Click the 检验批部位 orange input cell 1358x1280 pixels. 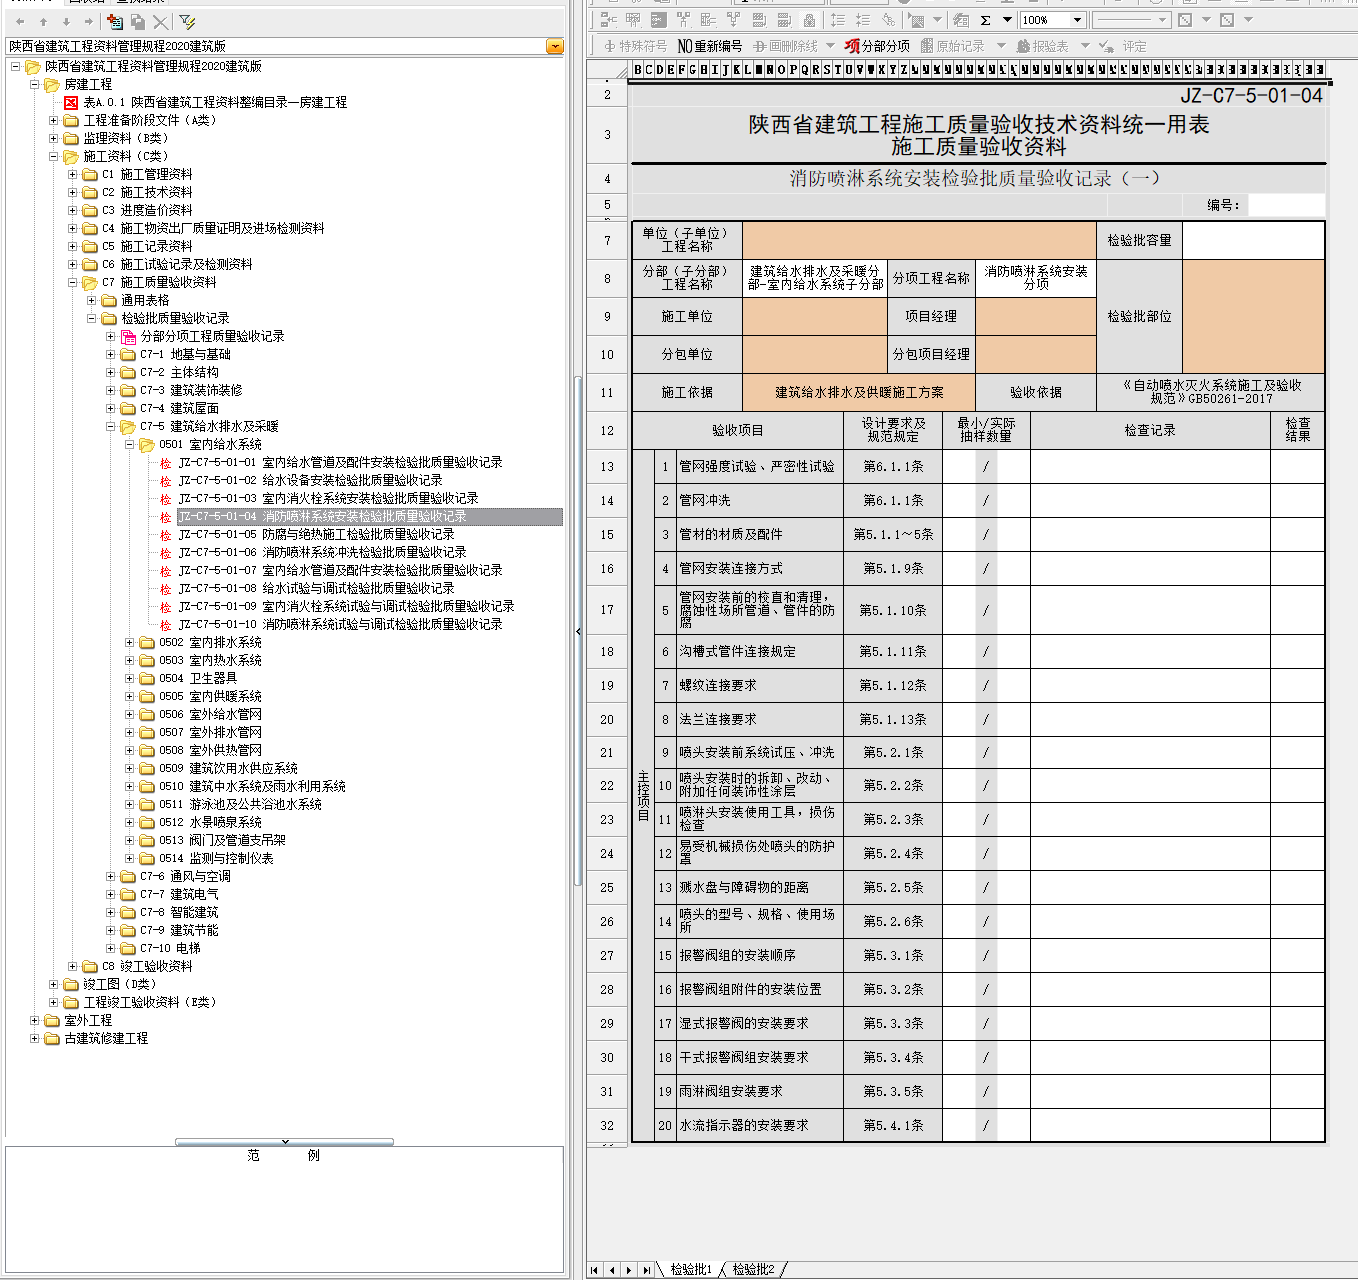click(x=1253, y=316)
